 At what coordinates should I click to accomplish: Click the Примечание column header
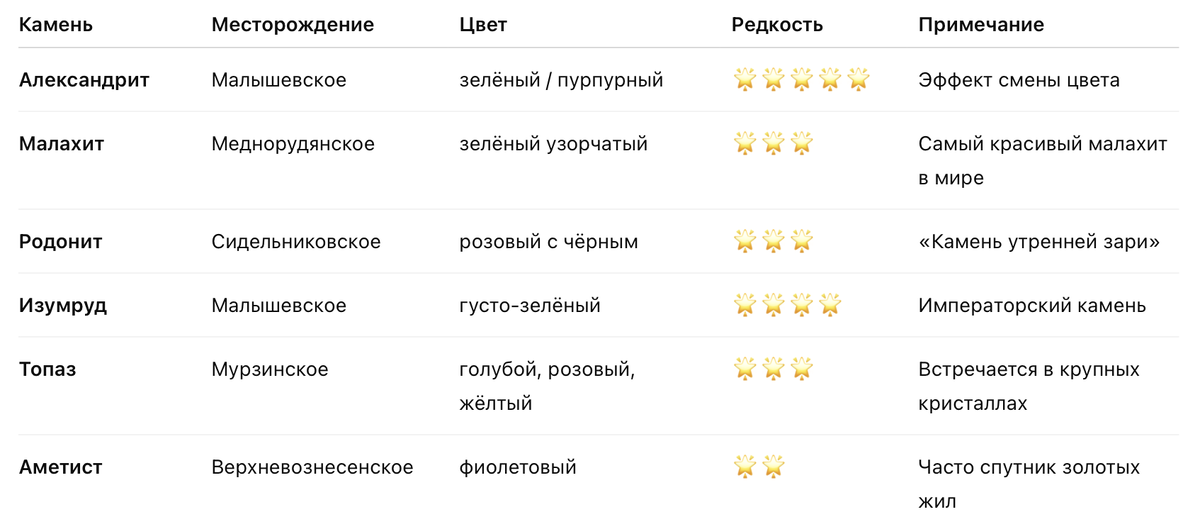(x=981, y=25)
